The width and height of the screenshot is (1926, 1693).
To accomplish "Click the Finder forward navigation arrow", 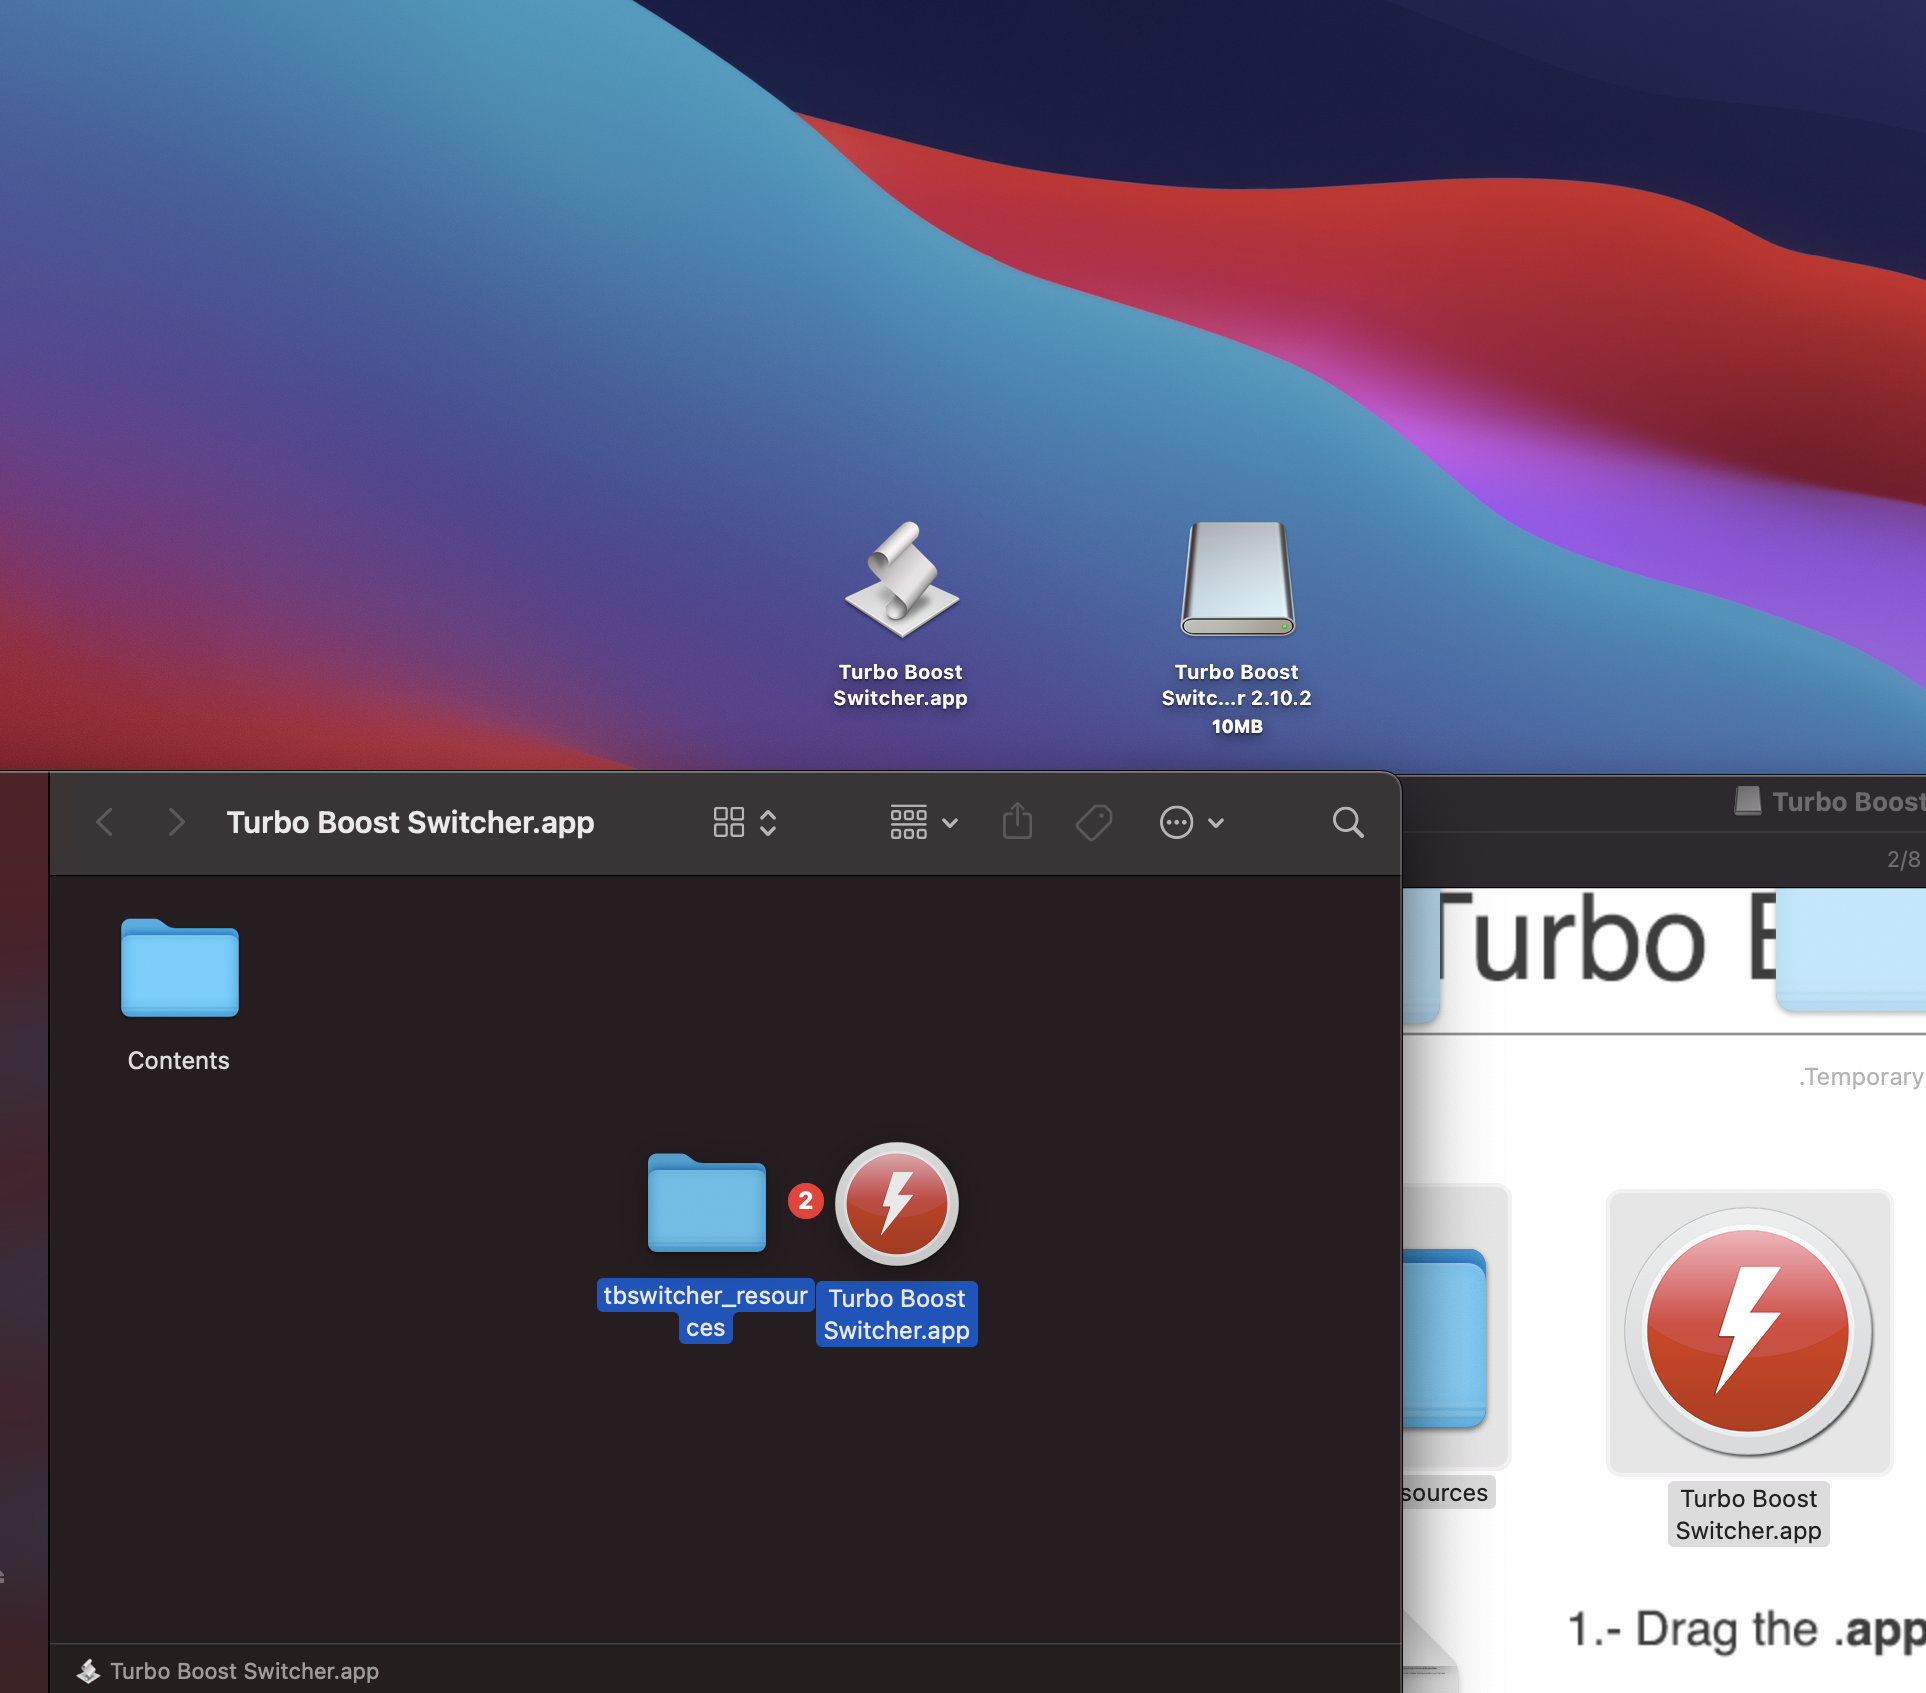I will 176,822.
